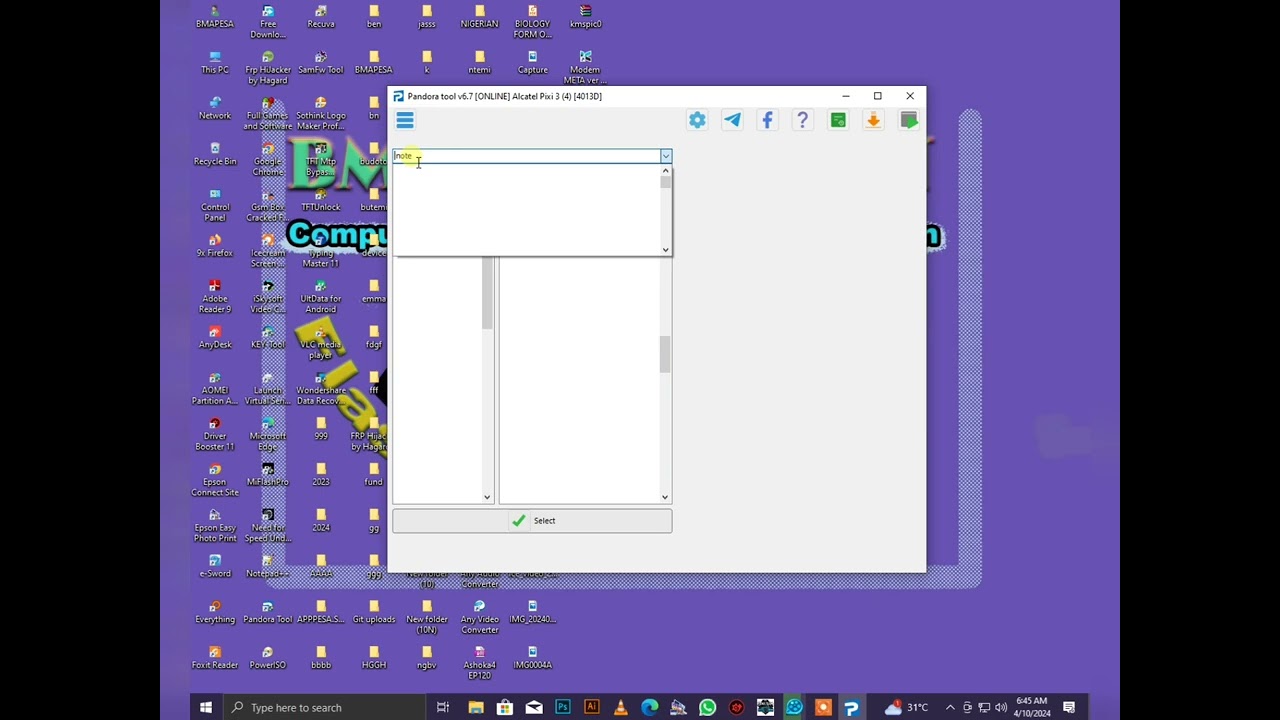This screenshot has height=720, width=1280.
Task: Click the left list scrollbar thumb
Action: tap(487, 294)
